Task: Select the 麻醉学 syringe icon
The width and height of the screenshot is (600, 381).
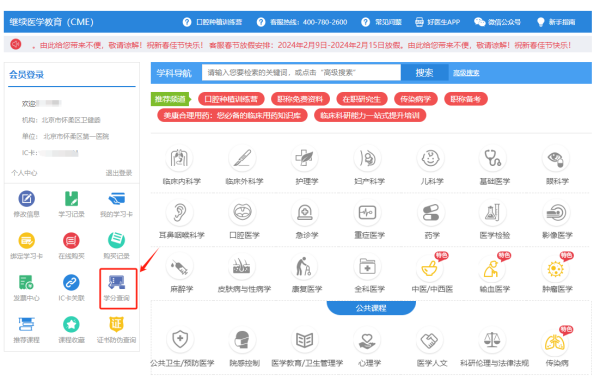Action: pyautogui.click(x=179, y=267)
